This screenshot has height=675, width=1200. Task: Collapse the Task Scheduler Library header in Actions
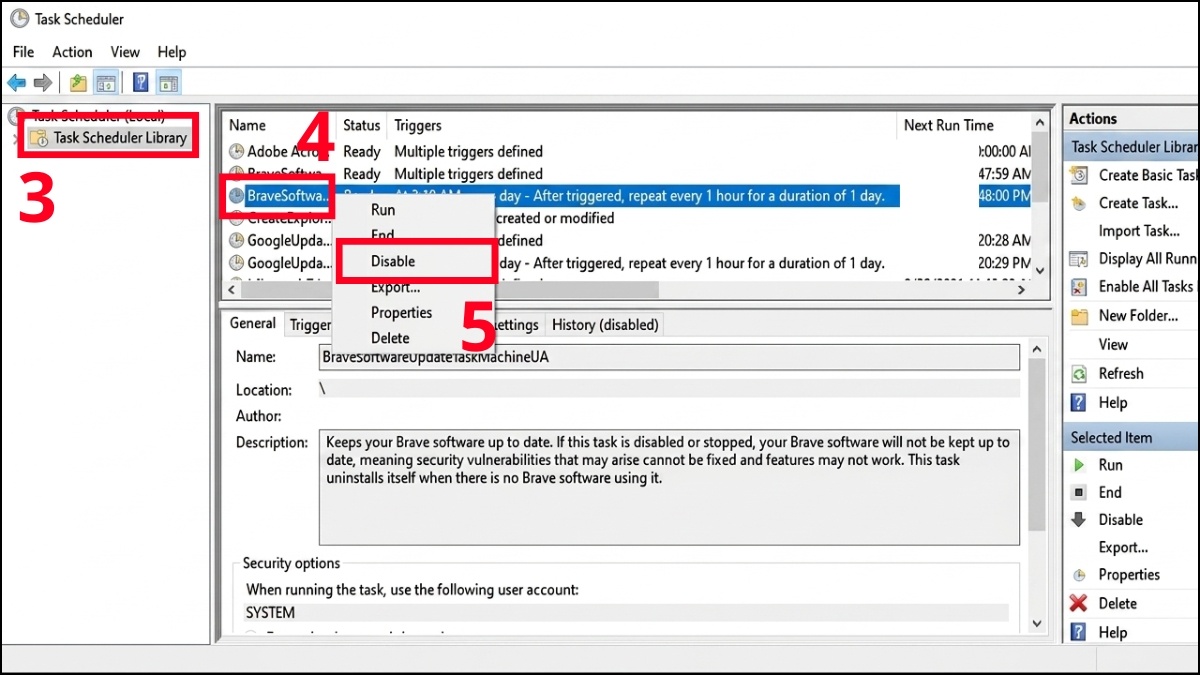(1131, 147)
